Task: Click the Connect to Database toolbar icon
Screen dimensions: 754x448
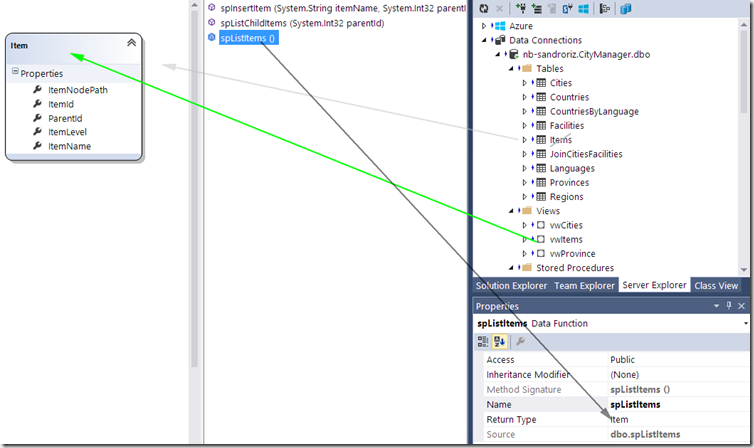Action: 523,8
